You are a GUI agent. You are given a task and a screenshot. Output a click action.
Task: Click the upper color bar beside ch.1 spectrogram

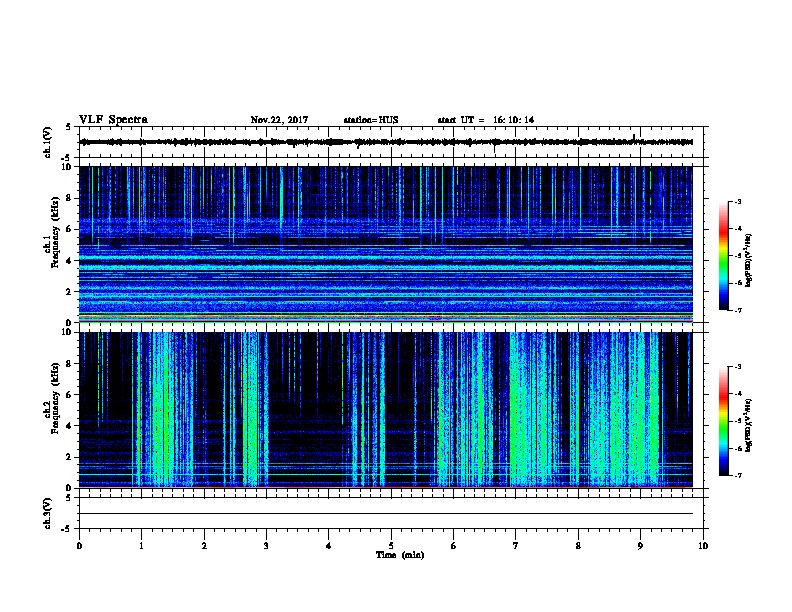723,256
